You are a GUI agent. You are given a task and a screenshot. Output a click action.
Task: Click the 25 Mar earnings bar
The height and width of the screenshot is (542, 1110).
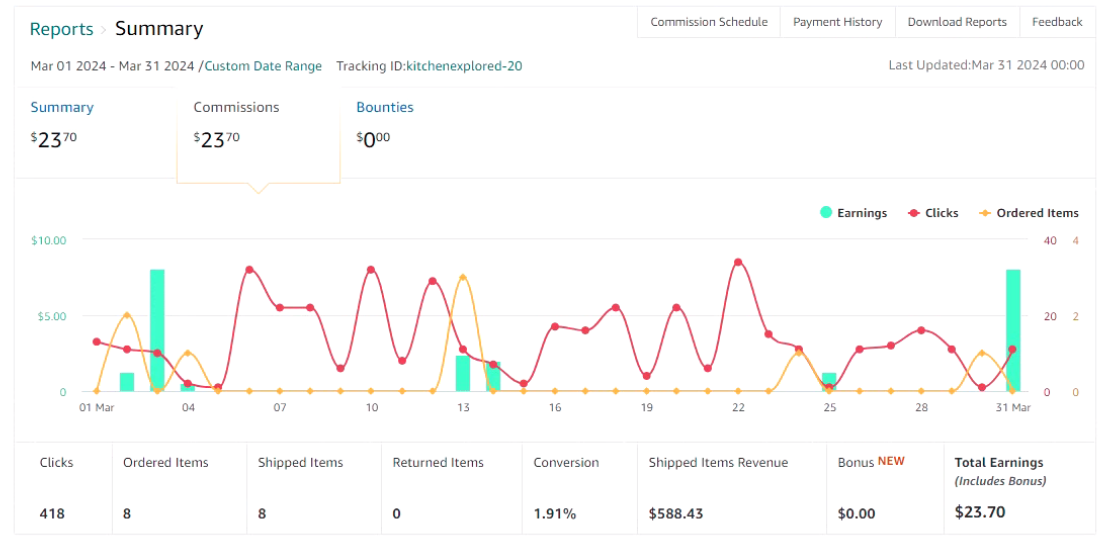829,382
